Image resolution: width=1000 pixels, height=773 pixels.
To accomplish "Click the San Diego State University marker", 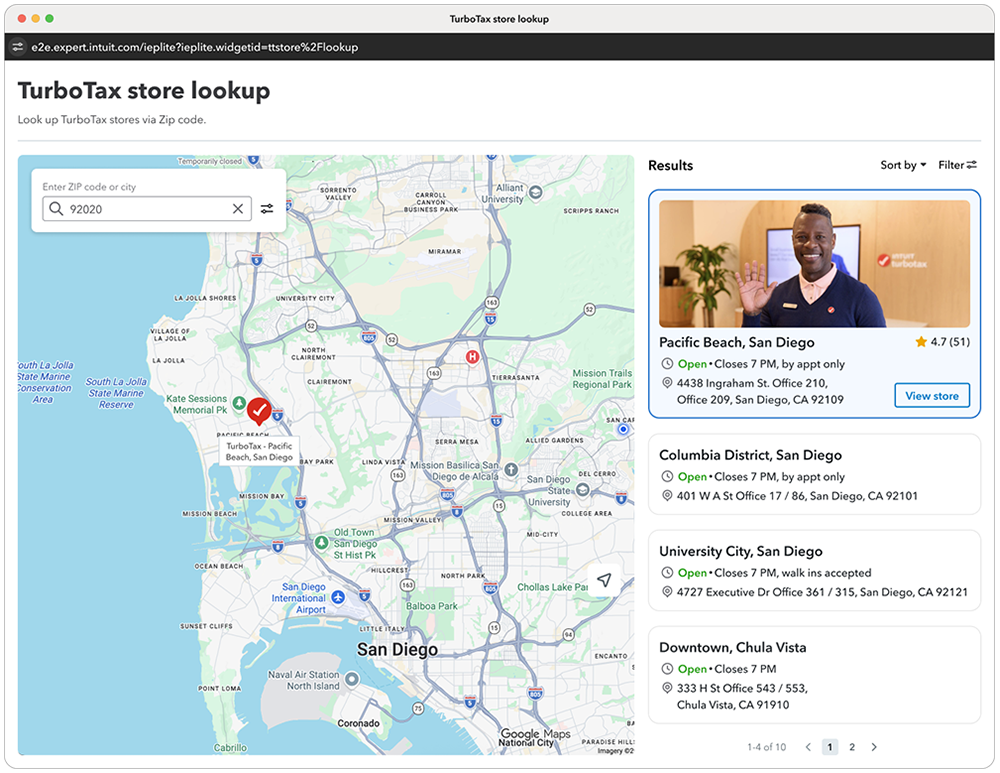I will (582, 490).
